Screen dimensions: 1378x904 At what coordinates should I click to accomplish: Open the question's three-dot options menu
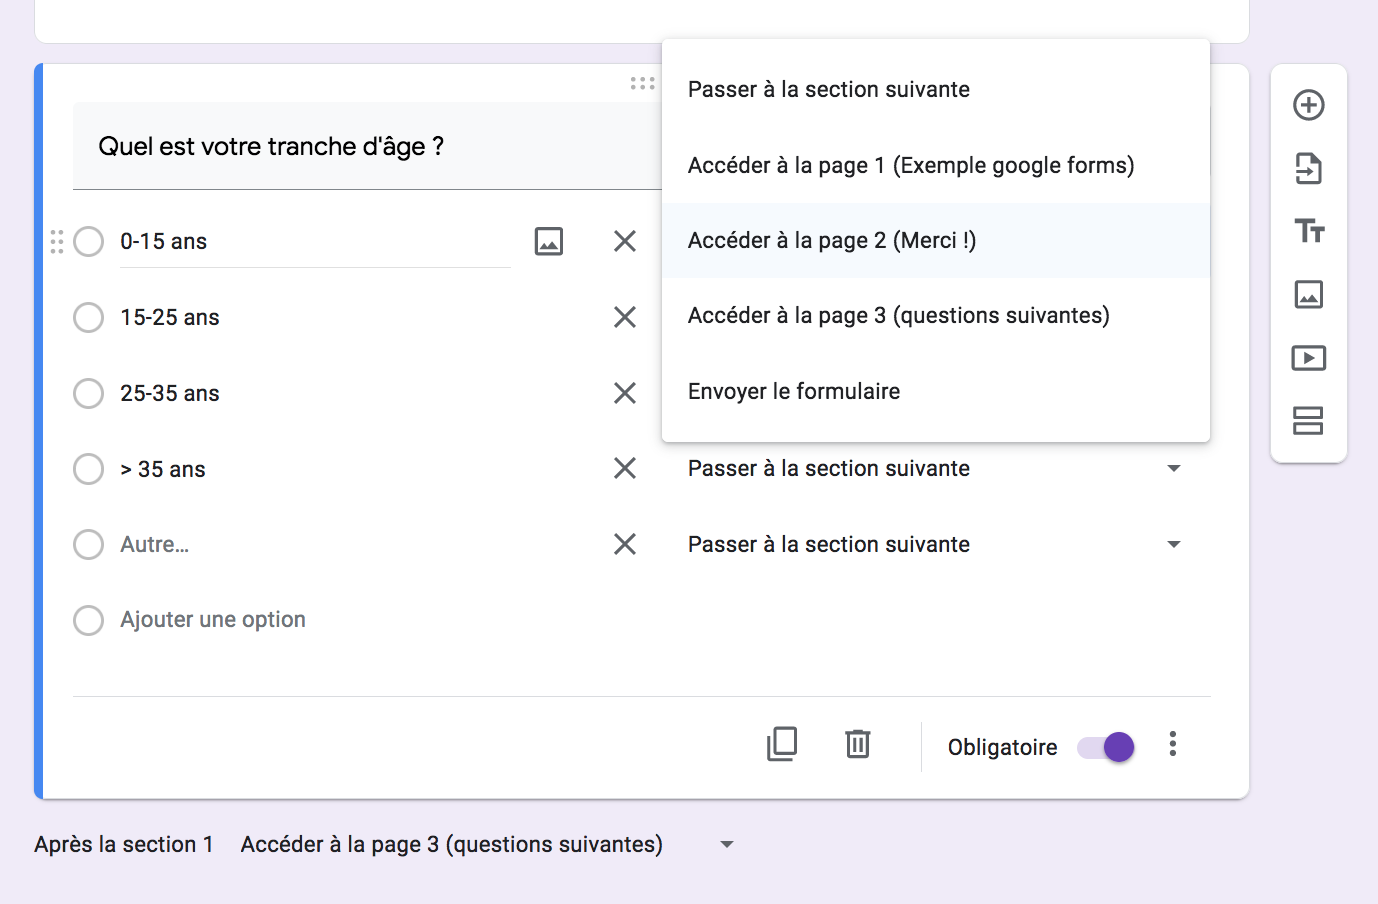click(x=1173, y=744)
